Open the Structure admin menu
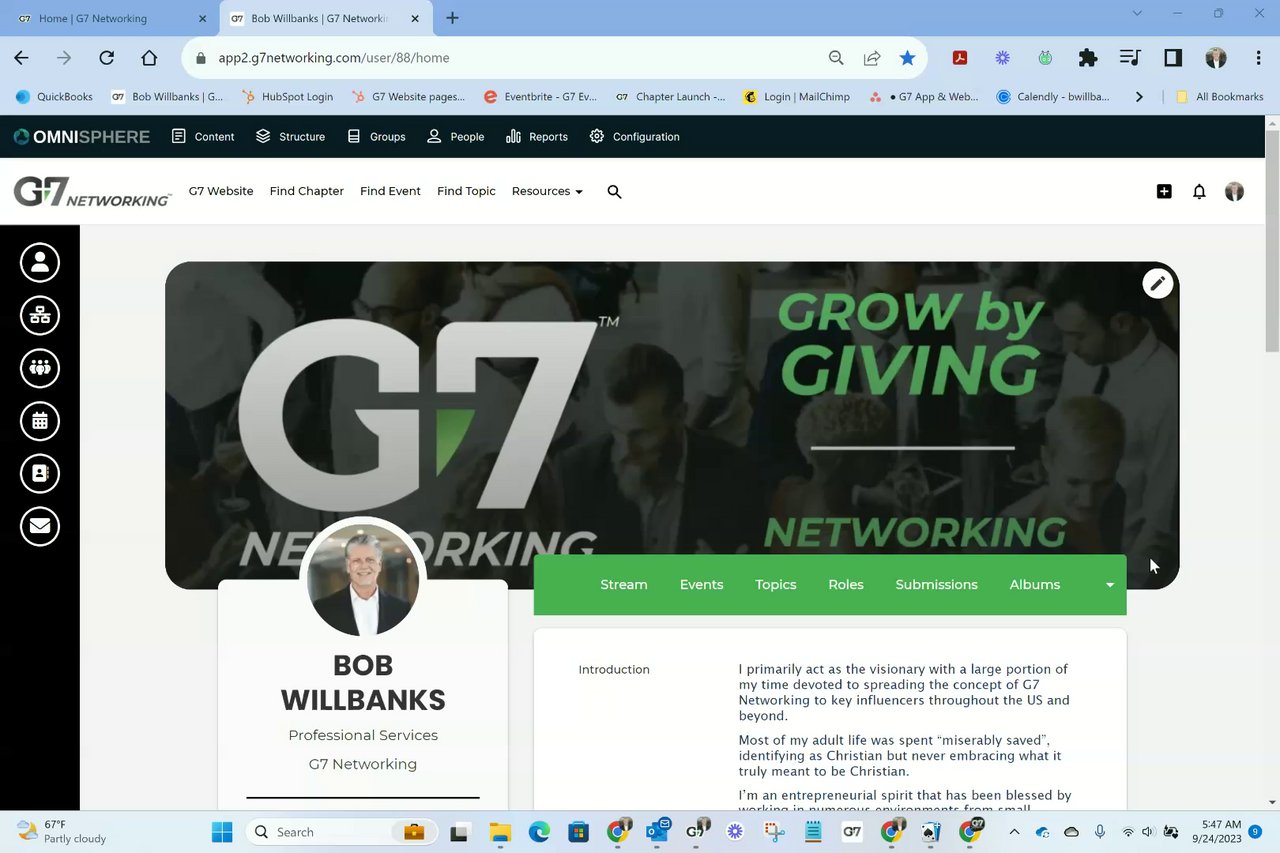The width and height of the screenshot is (1280, 853). (x=290, y=137)
